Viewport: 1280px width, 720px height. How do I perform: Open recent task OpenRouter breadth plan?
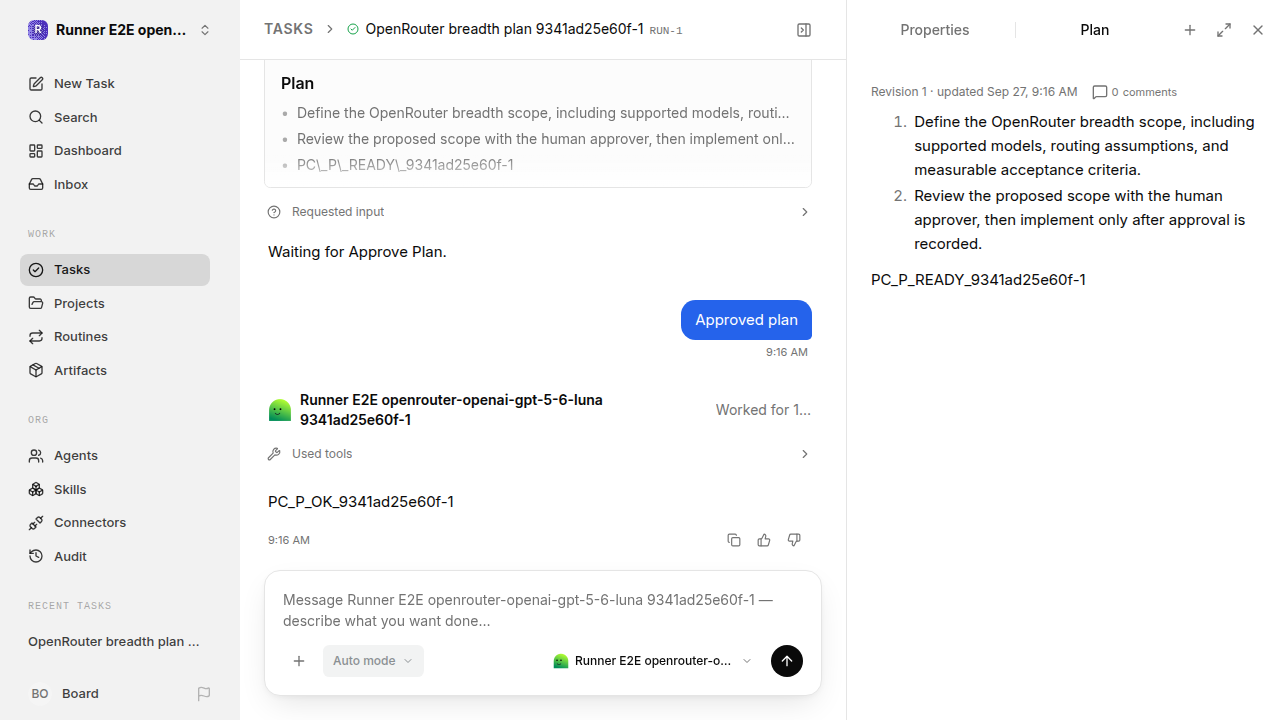tap(114, 642)
